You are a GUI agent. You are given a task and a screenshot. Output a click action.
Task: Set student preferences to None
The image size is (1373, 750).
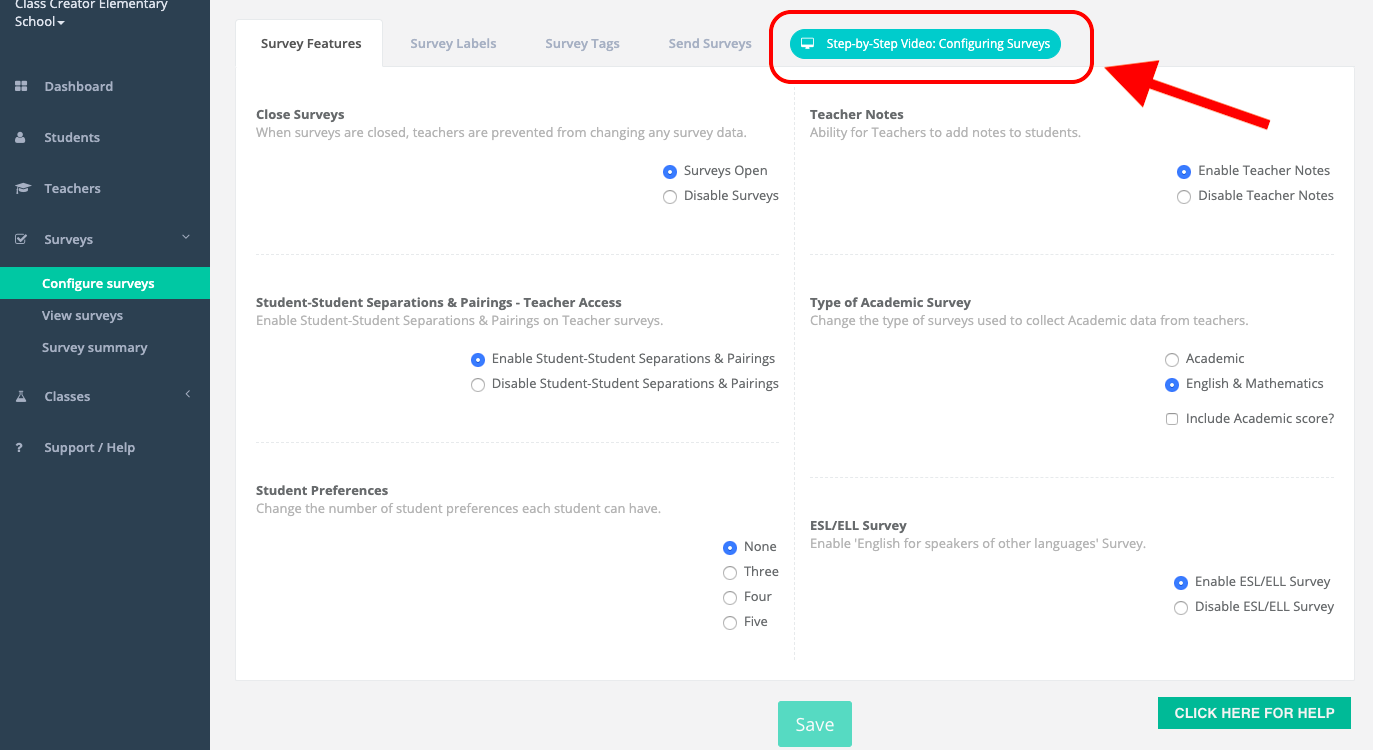pyautogui.click(x=730, y=548)
